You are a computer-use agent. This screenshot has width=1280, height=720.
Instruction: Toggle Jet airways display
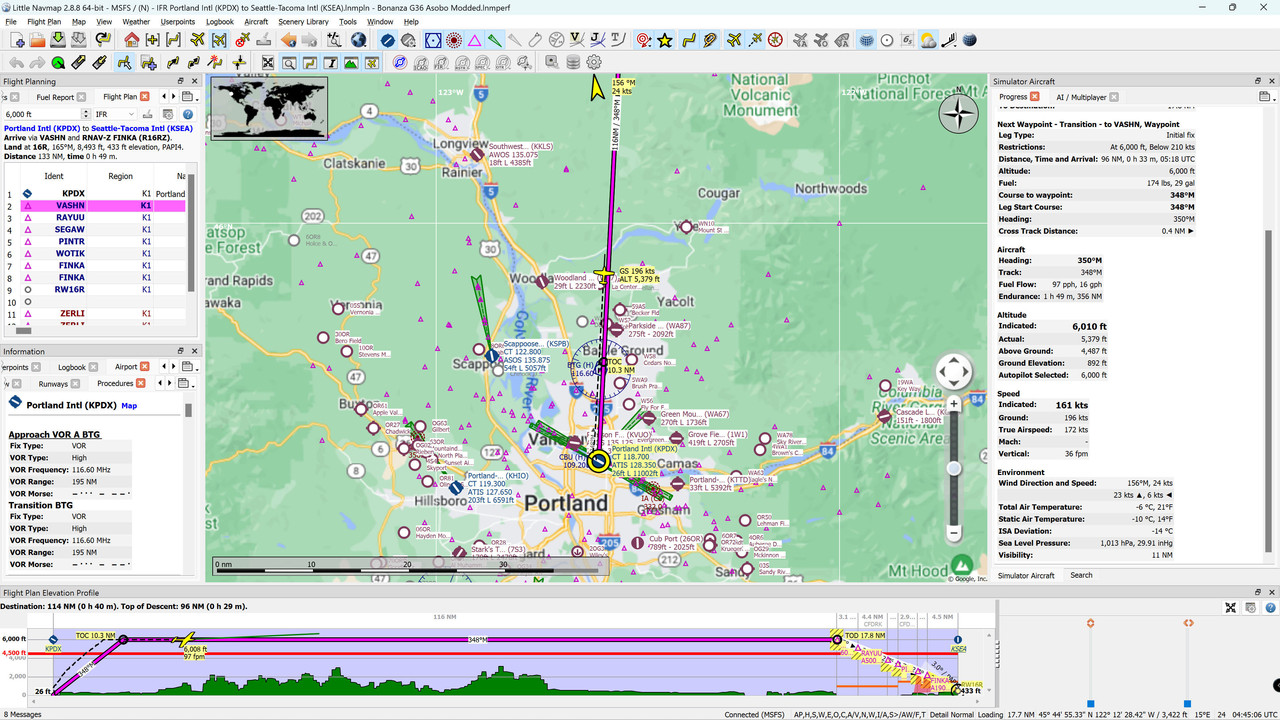(x=597, y=40)
